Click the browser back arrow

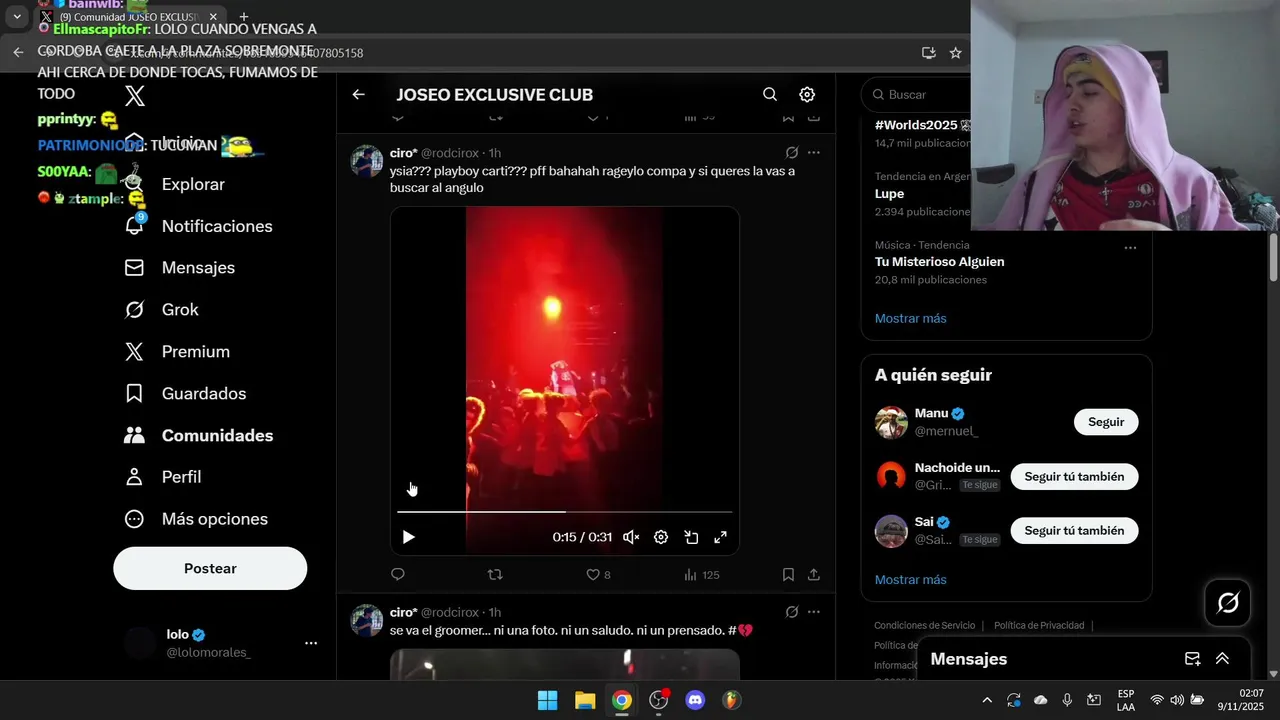click(x=18, y=53)
